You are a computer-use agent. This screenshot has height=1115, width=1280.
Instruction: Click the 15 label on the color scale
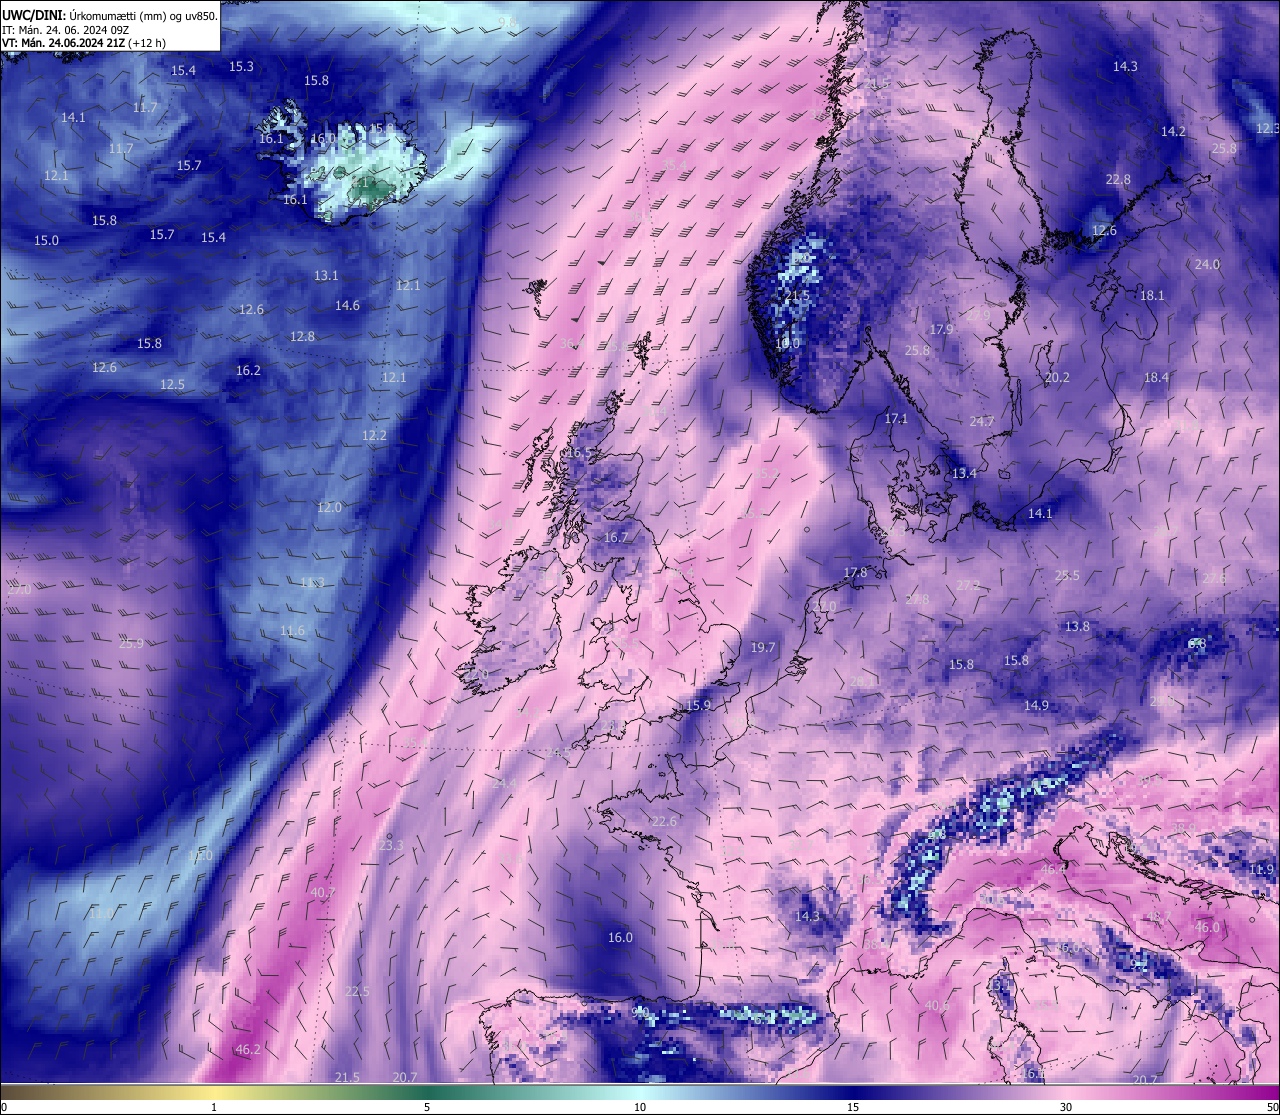(x=853, y=1107)
